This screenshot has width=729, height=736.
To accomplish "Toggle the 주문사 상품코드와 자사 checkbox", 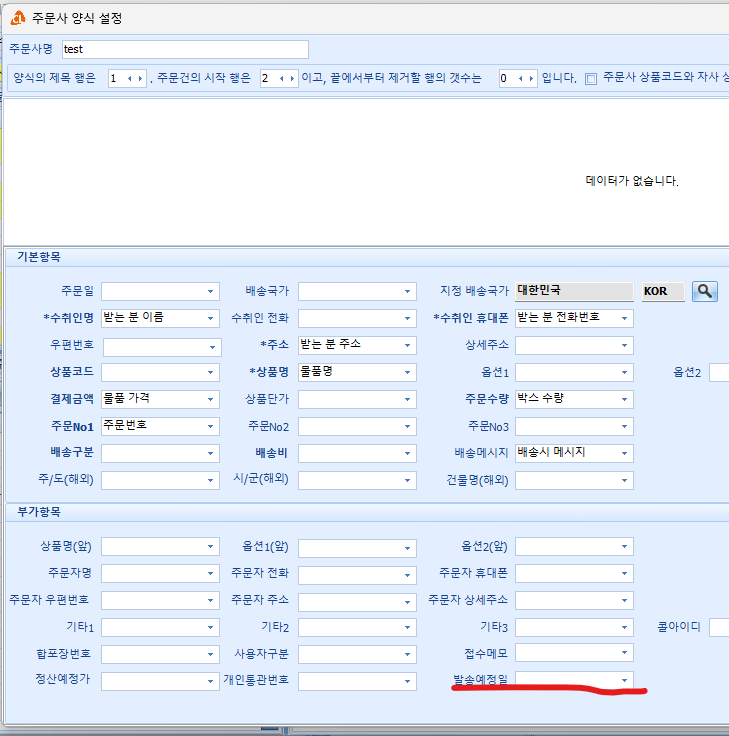I will [x=591, y=78].
